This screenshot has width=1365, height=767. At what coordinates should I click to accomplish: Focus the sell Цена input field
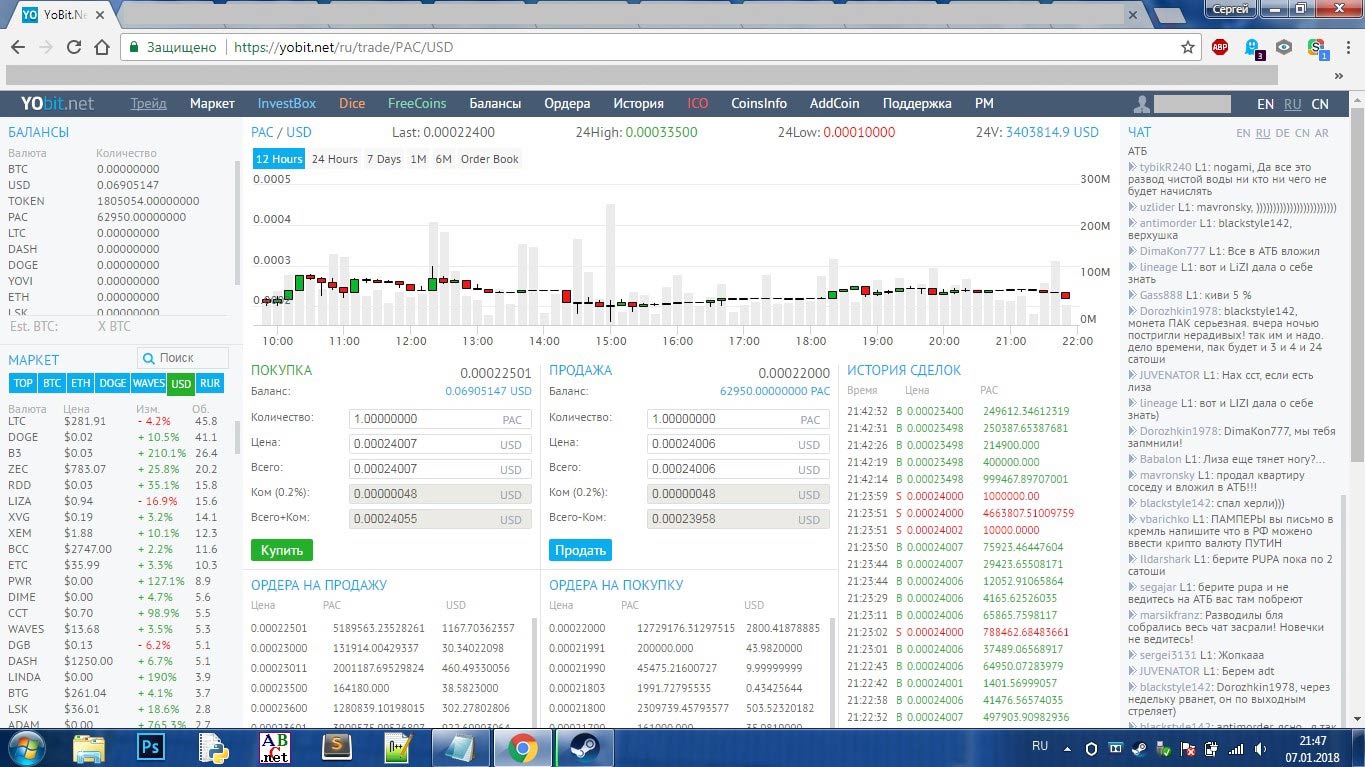[739, 444]
